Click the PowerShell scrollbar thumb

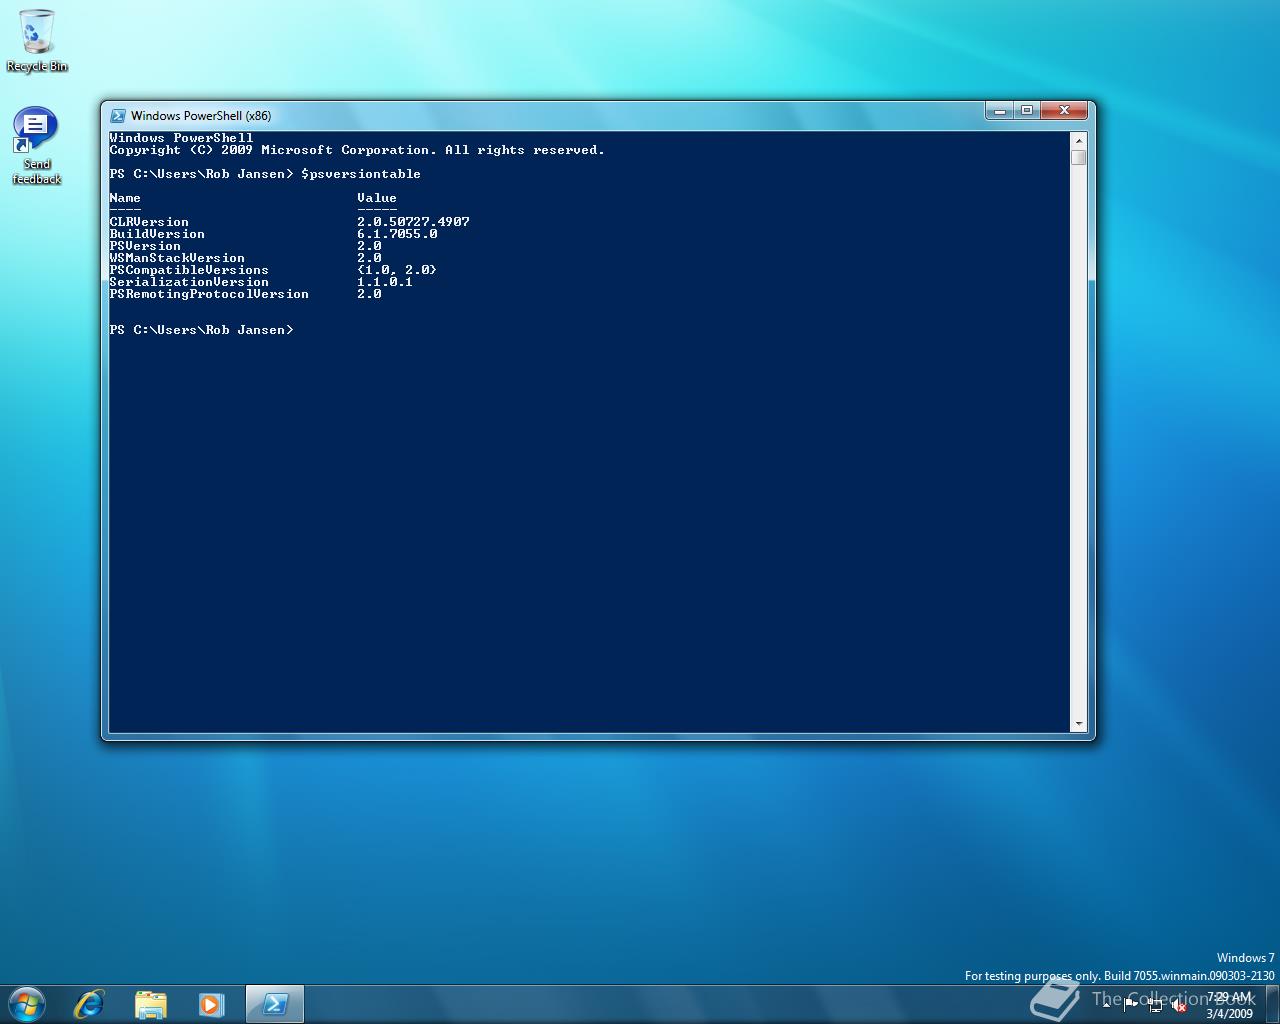[x=1078, y=158]
